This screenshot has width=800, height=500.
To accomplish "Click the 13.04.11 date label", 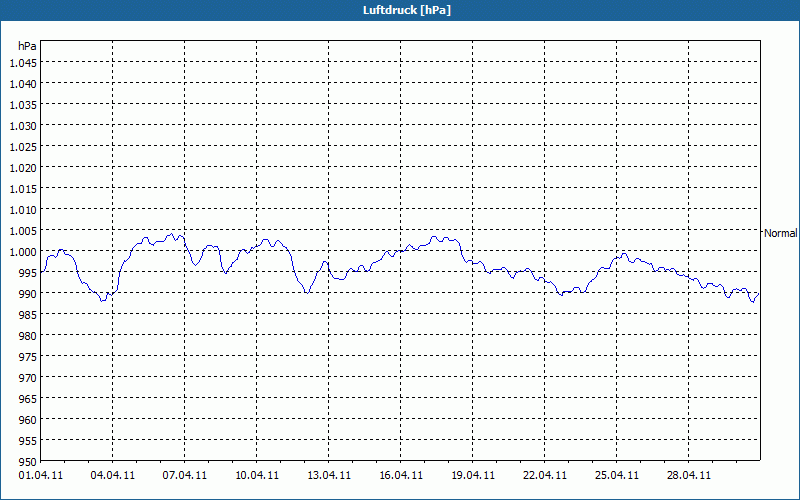I will pos(329,476).
